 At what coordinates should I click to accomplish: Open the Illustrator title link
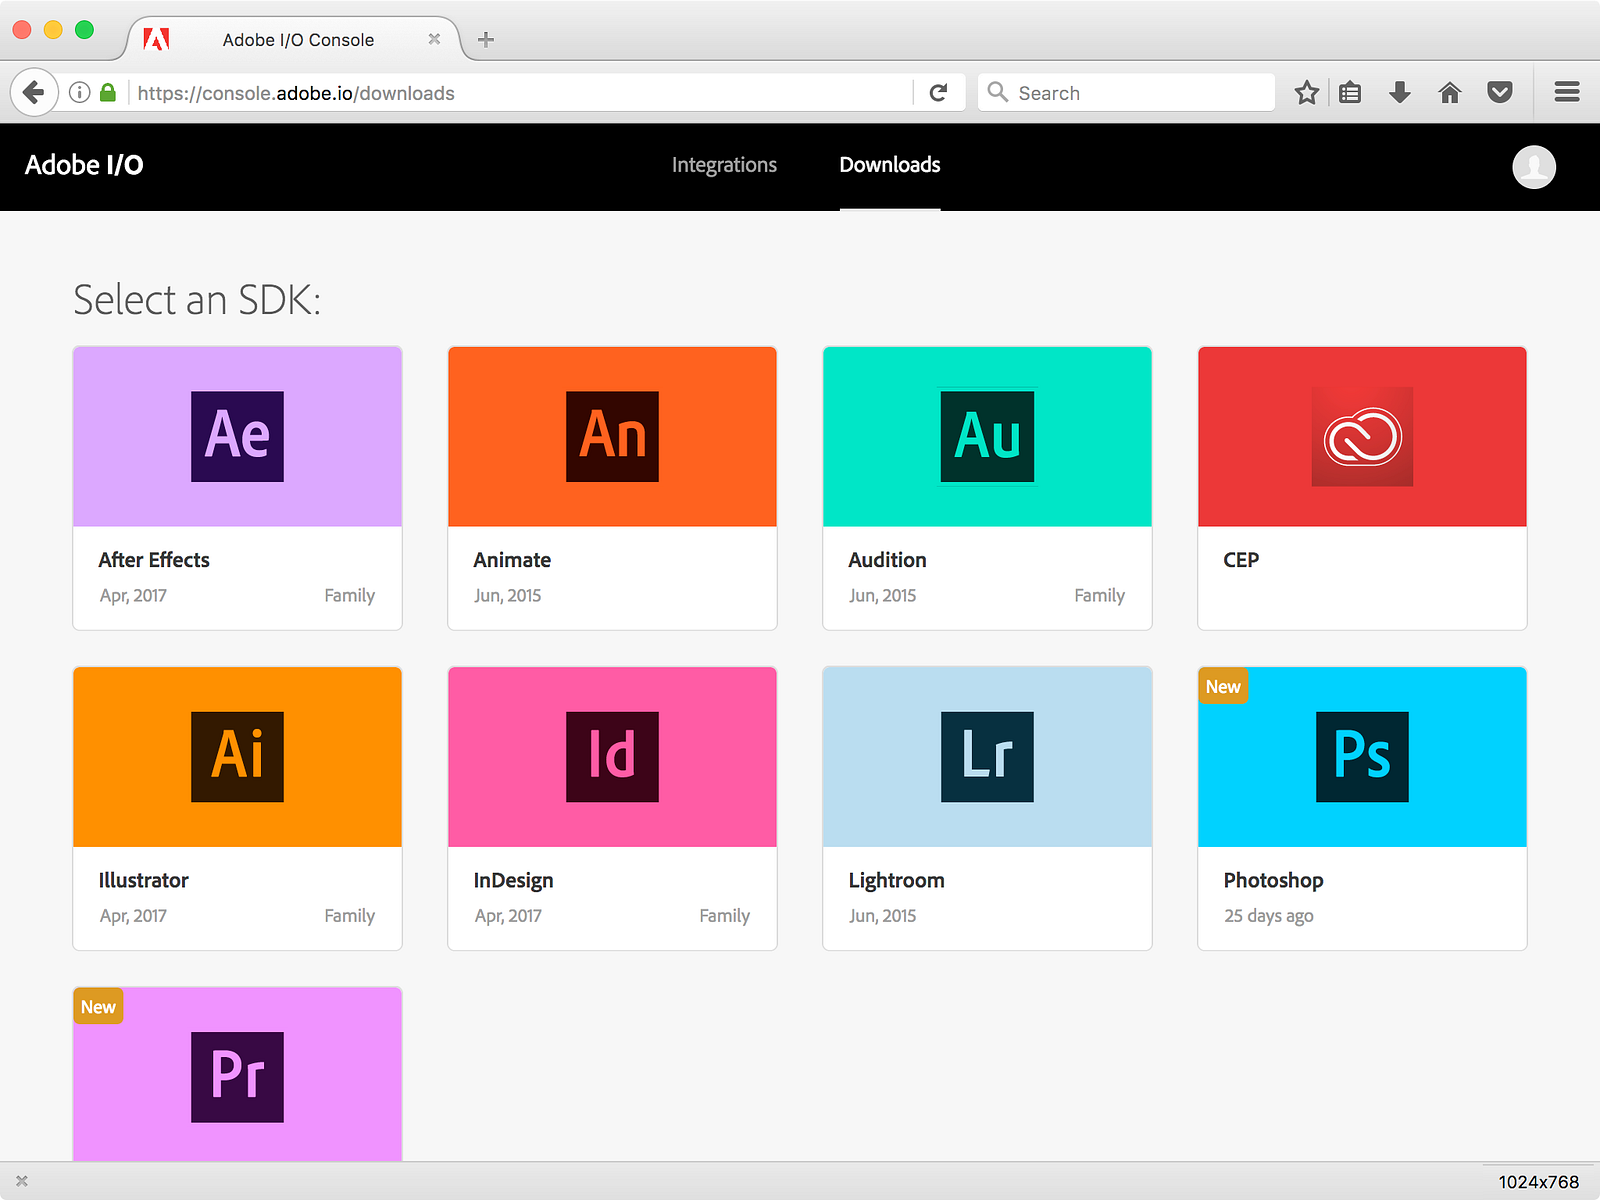143,880
